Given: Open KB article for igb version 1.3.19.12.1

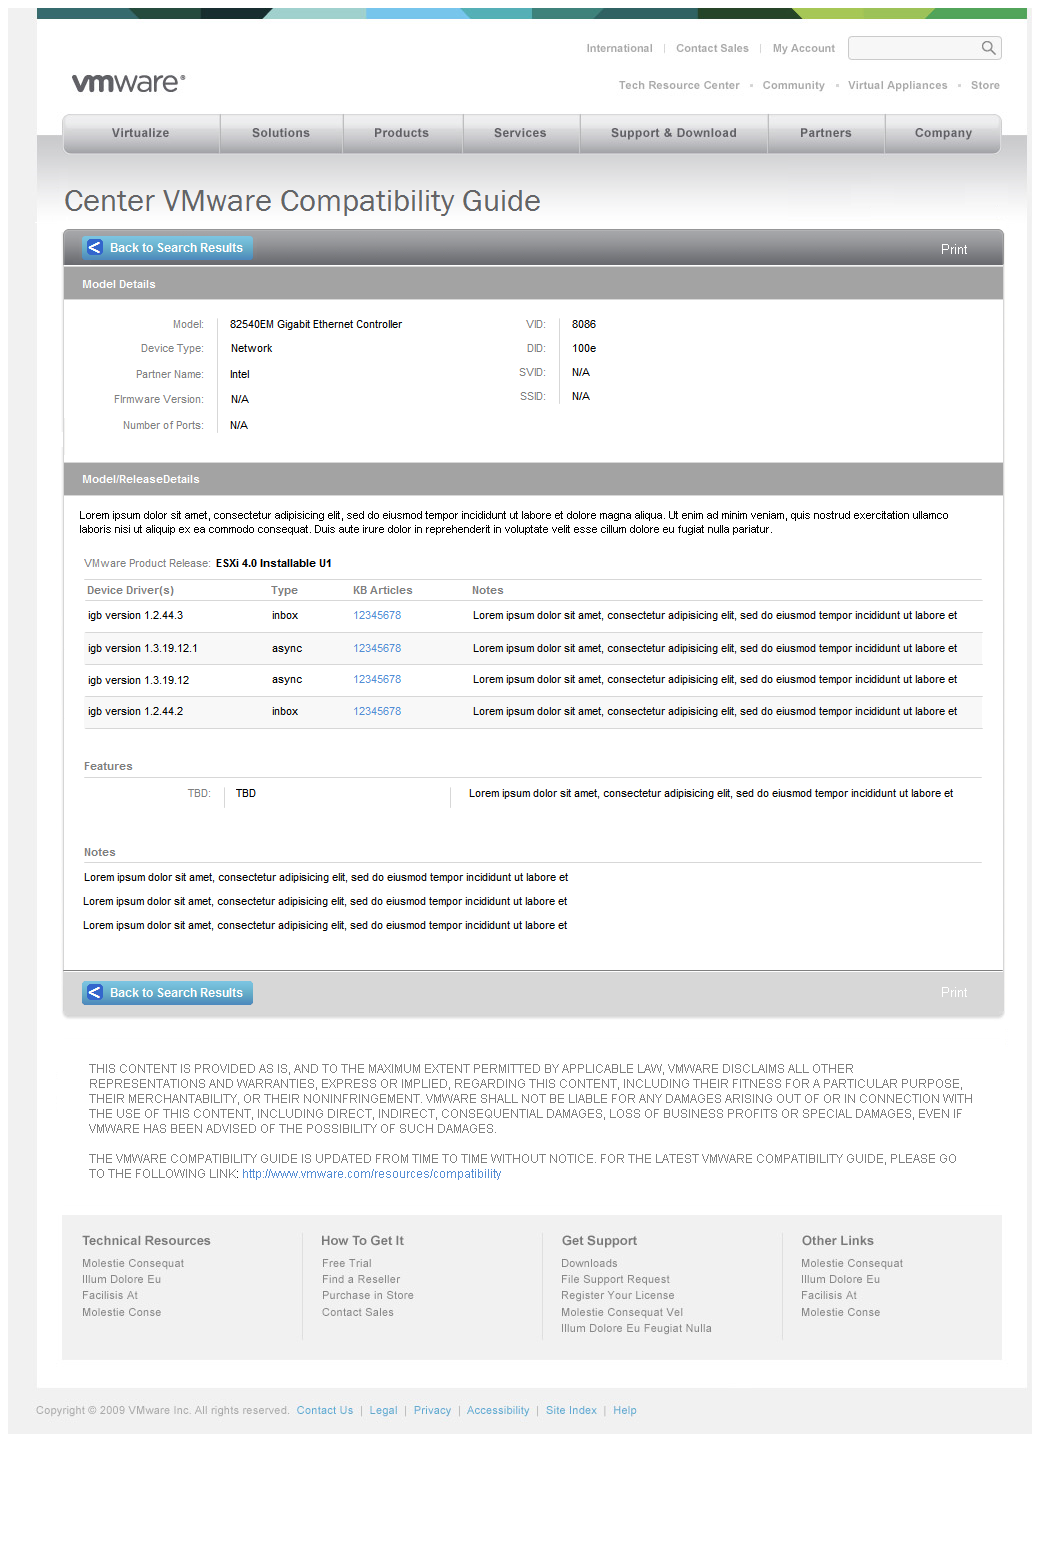Looking at the screenshot, I should [x=377, y=649].
